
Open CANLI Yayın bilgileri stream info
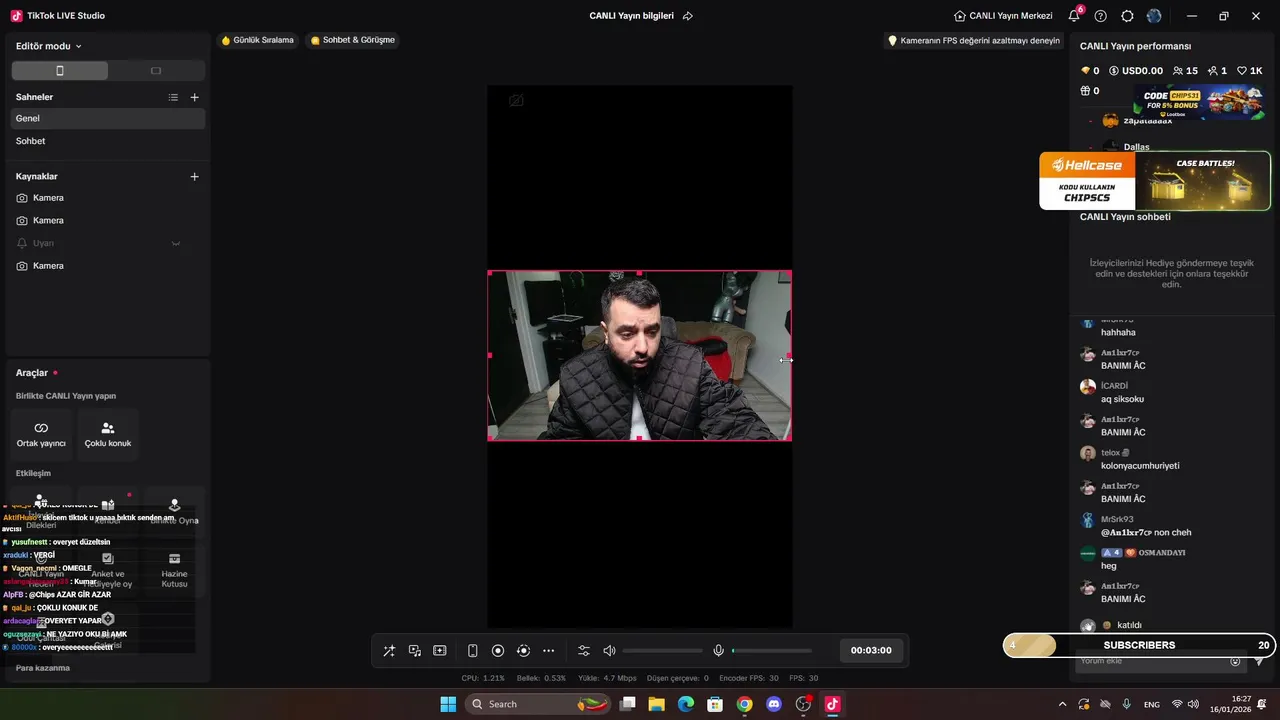632,16
